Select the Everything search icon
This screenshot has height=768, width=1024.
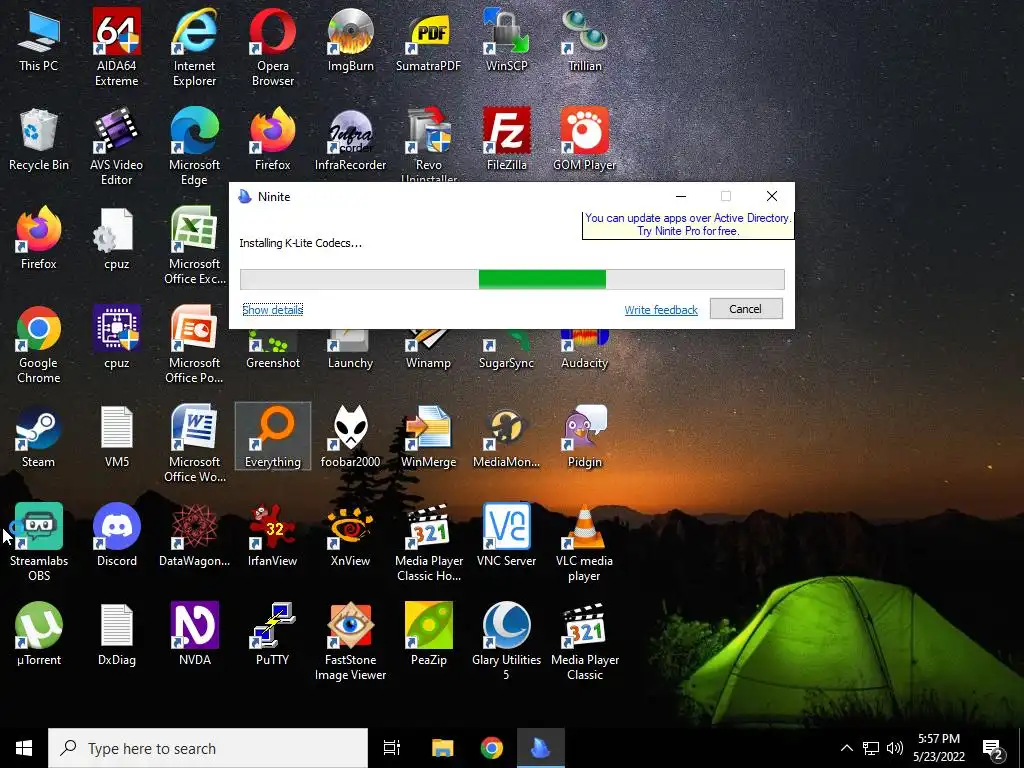coord(273,437)
